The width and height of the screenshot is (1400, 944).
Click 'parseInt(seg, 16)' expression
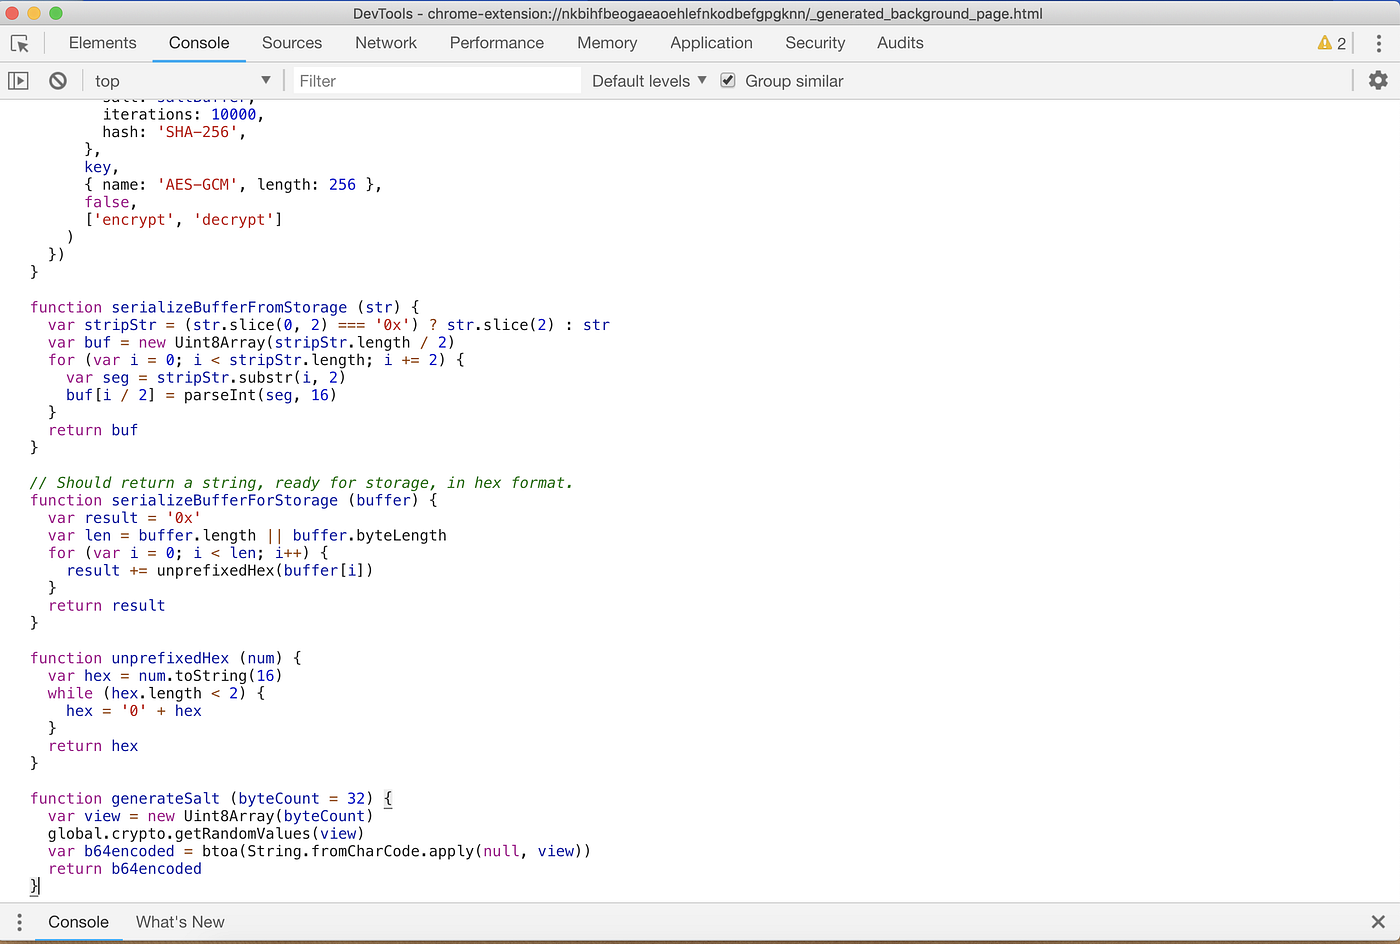click(x=260, y=395)
